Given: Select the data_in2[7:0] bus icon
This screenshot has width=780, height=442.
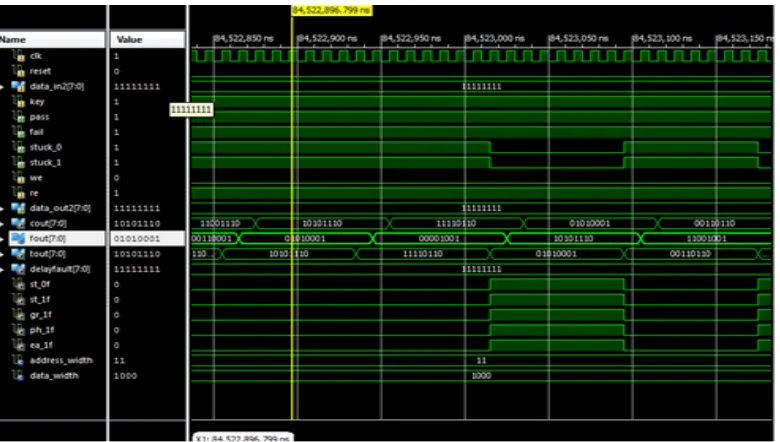Looking at the screenshot, I should [18, 87].
